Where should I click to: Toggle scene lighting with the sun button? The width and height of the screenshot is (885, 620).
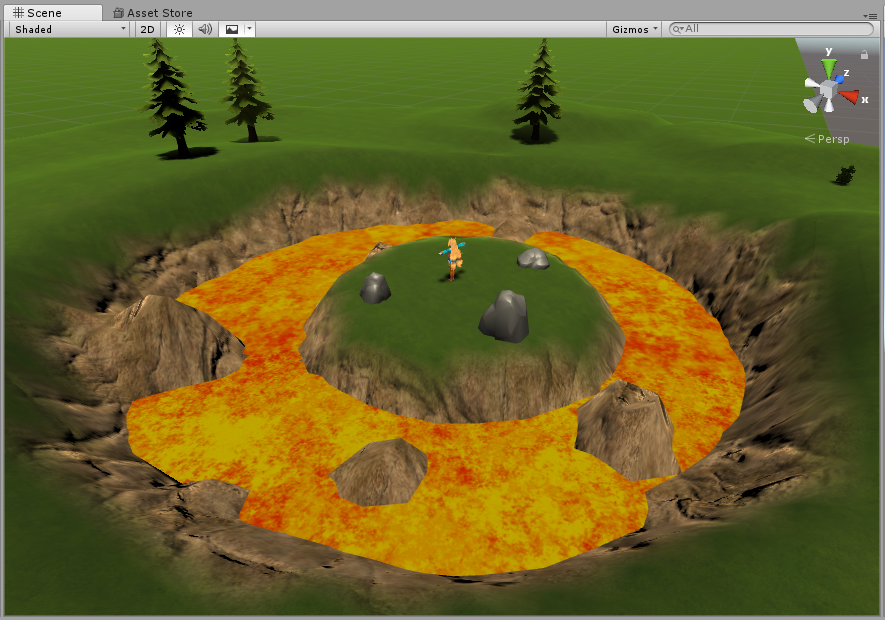[x=179, y=29]
